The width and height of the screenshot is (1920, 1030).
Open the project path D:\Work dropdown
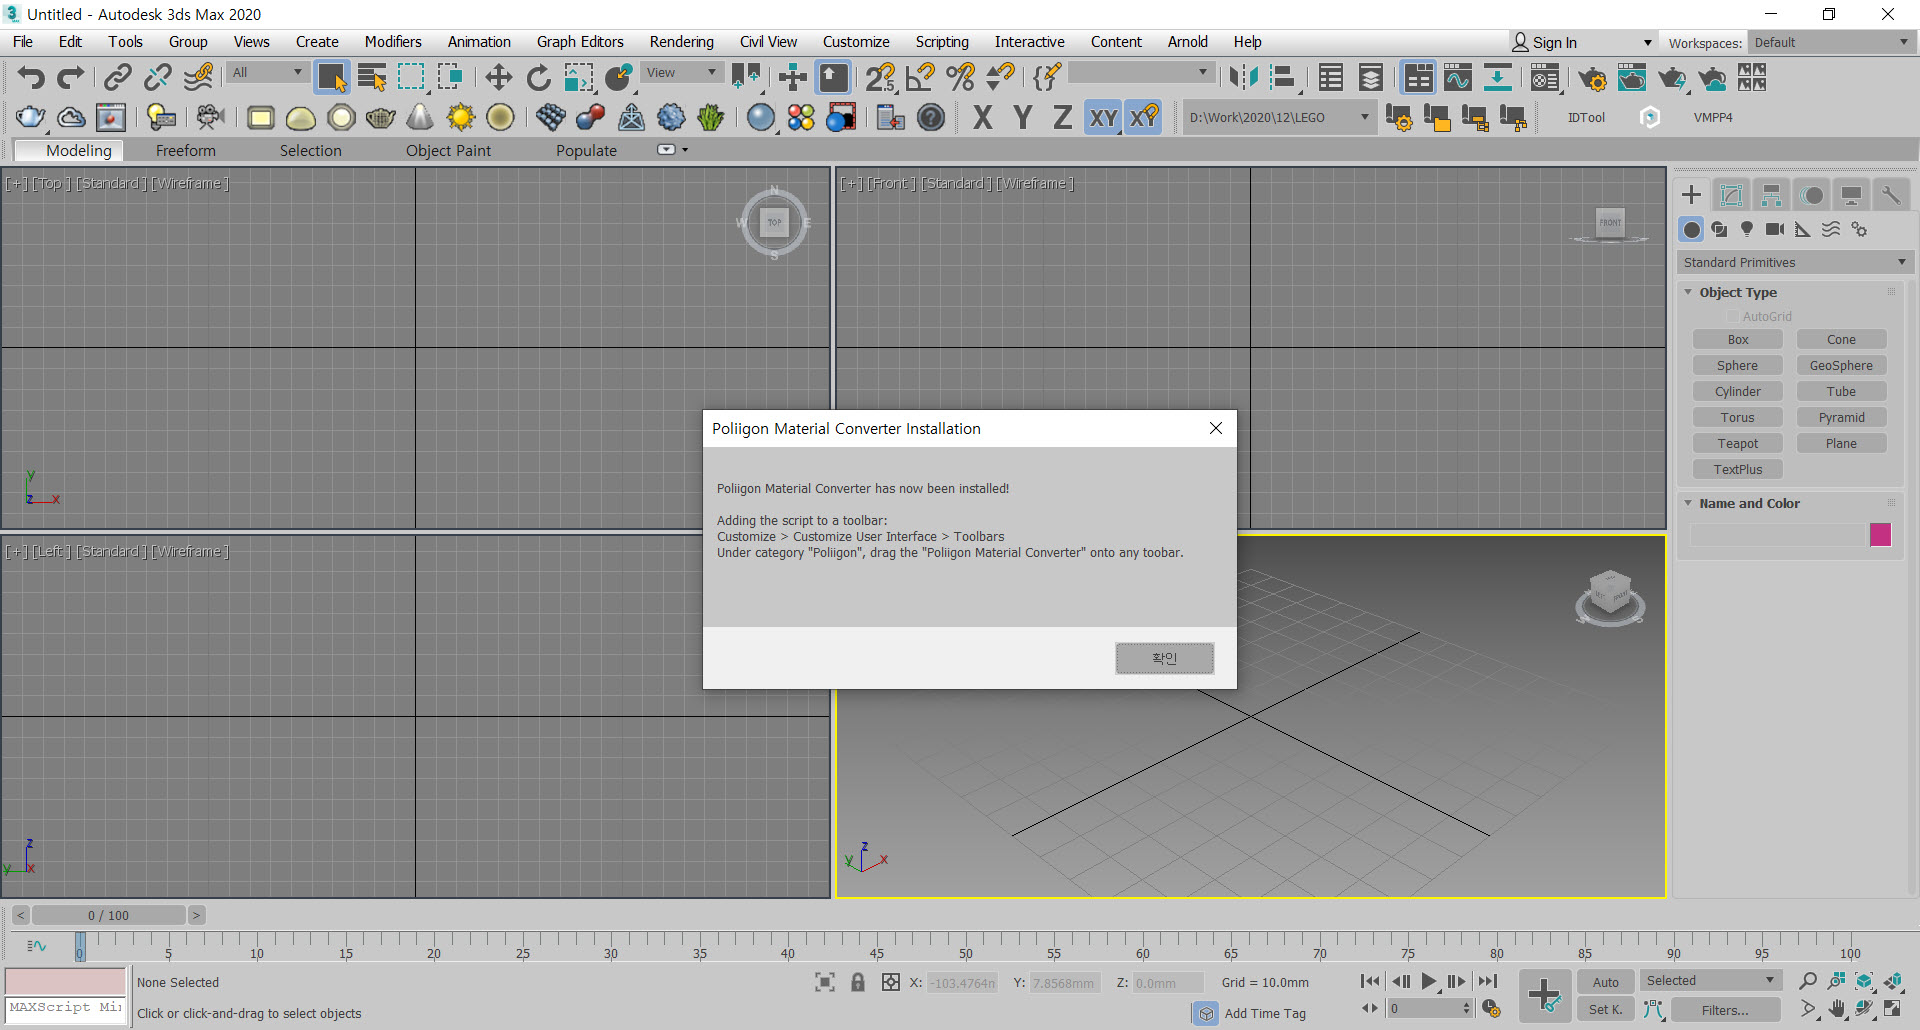click(x=1278, y=117)
